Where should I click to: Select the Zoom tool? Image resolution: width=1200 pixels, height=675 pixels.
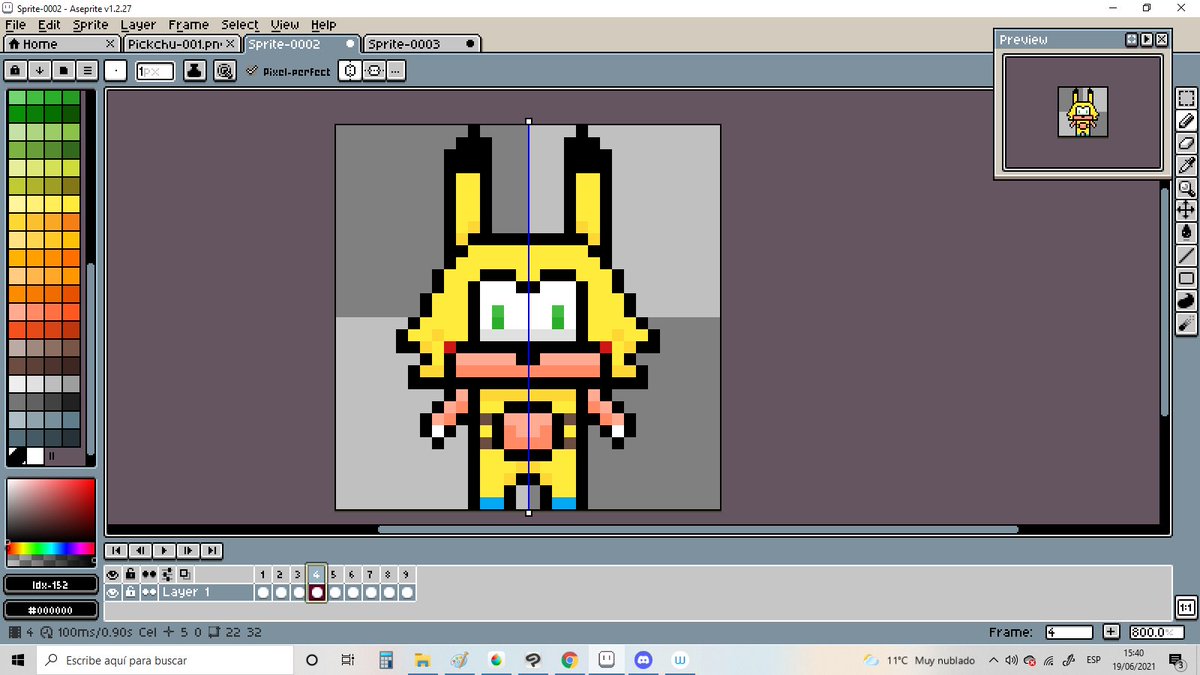(1186, 188)
